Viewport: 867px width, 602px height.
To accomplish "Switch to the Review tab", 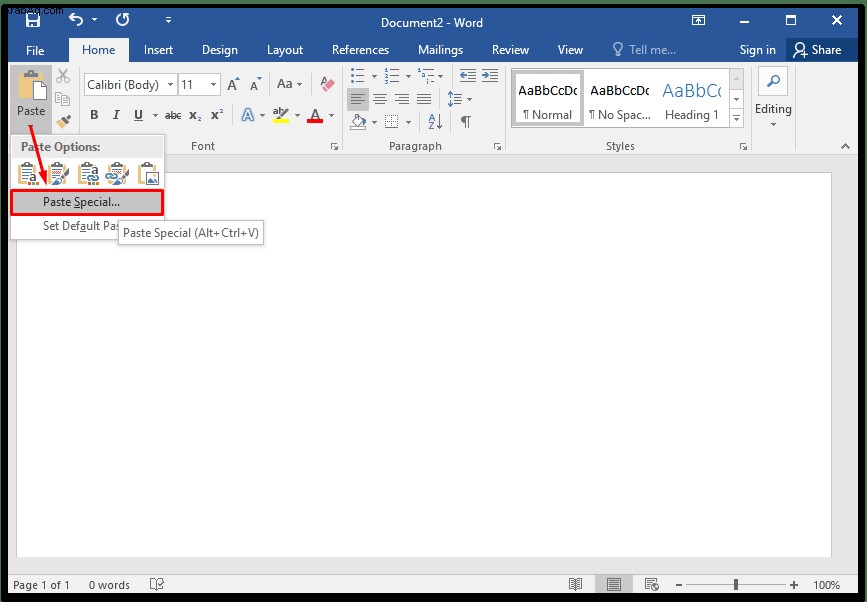I will click(x=510, y=50).
